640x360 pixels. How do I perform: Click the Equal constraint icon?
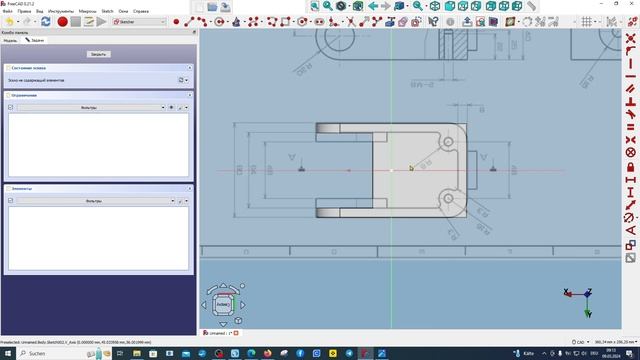point(631,127)
